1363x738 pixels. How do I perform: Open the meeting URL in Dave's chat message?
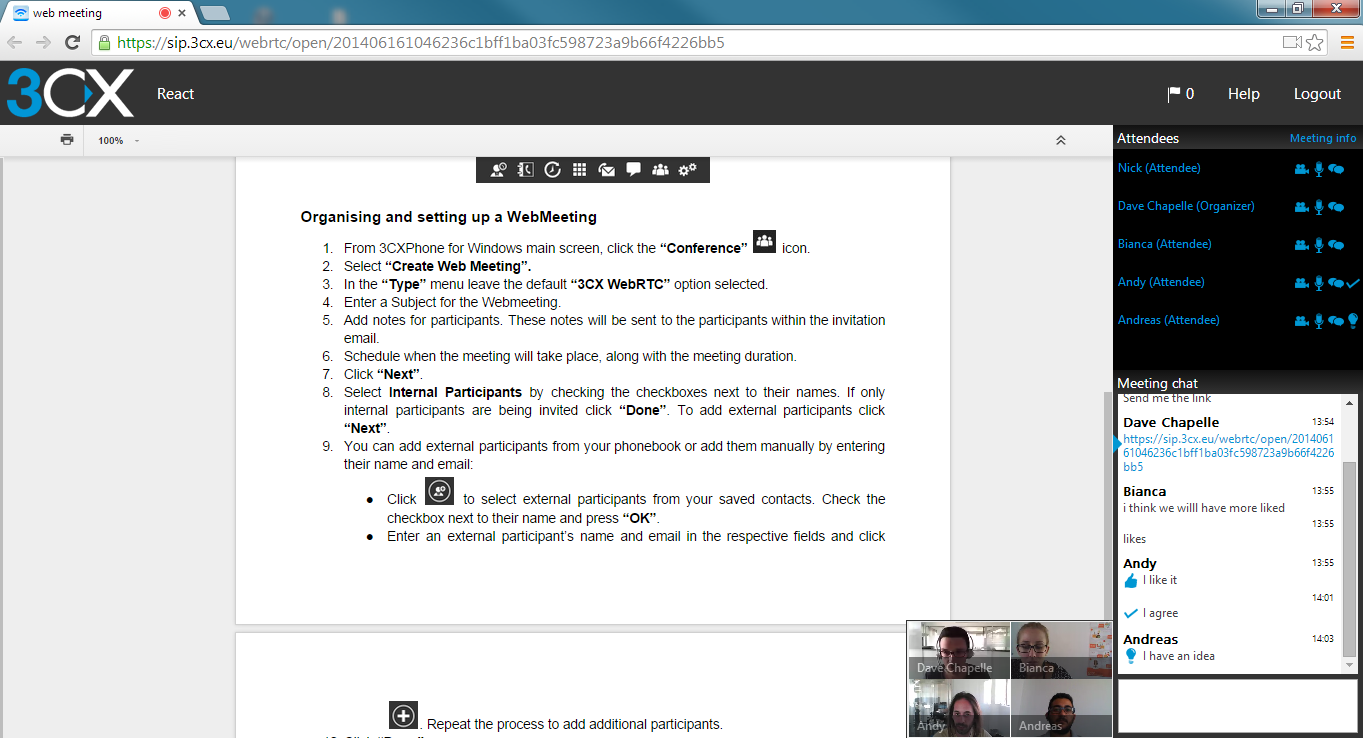tap(1228, 453)
